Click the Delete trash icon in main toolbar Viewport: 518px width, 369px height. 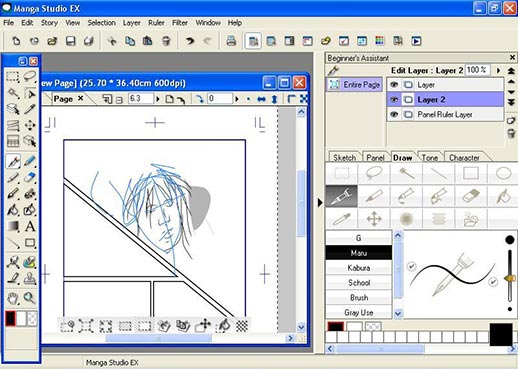166,41
